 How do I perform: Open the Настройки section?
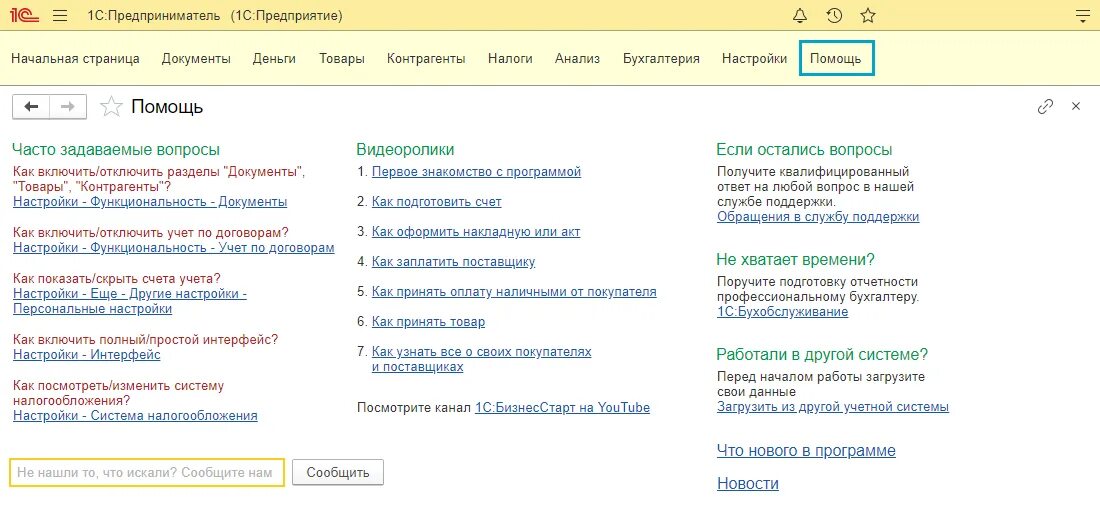click(754, 59)
